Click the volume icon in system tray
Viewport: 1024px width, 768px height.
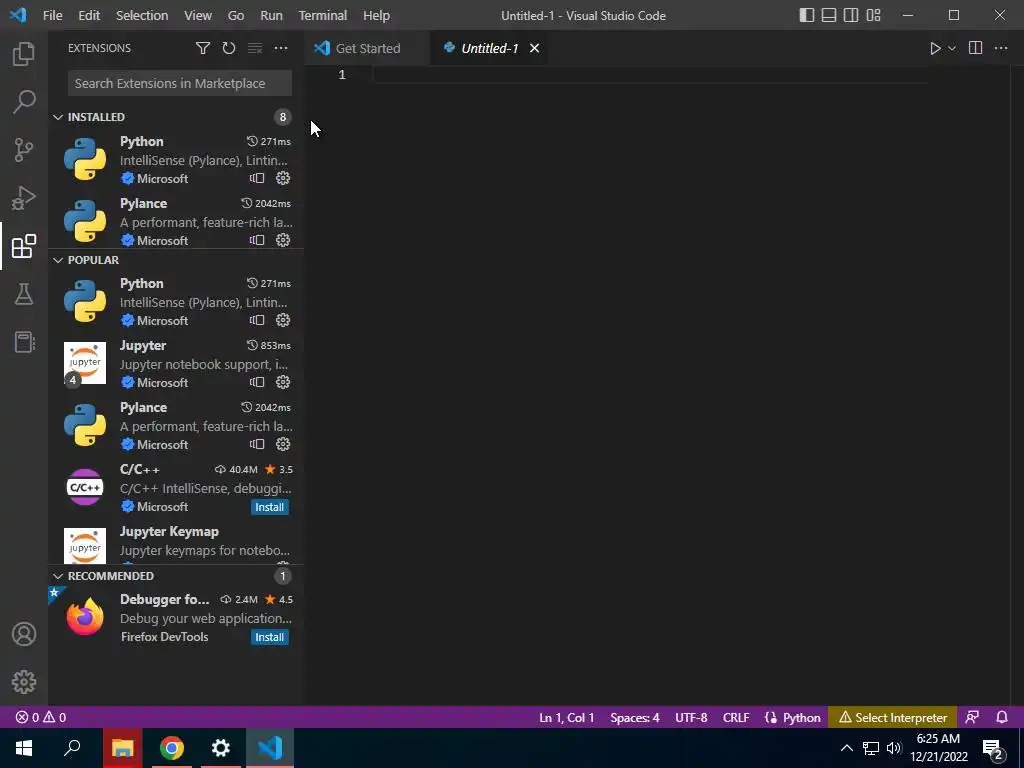(x=894, y=748)
